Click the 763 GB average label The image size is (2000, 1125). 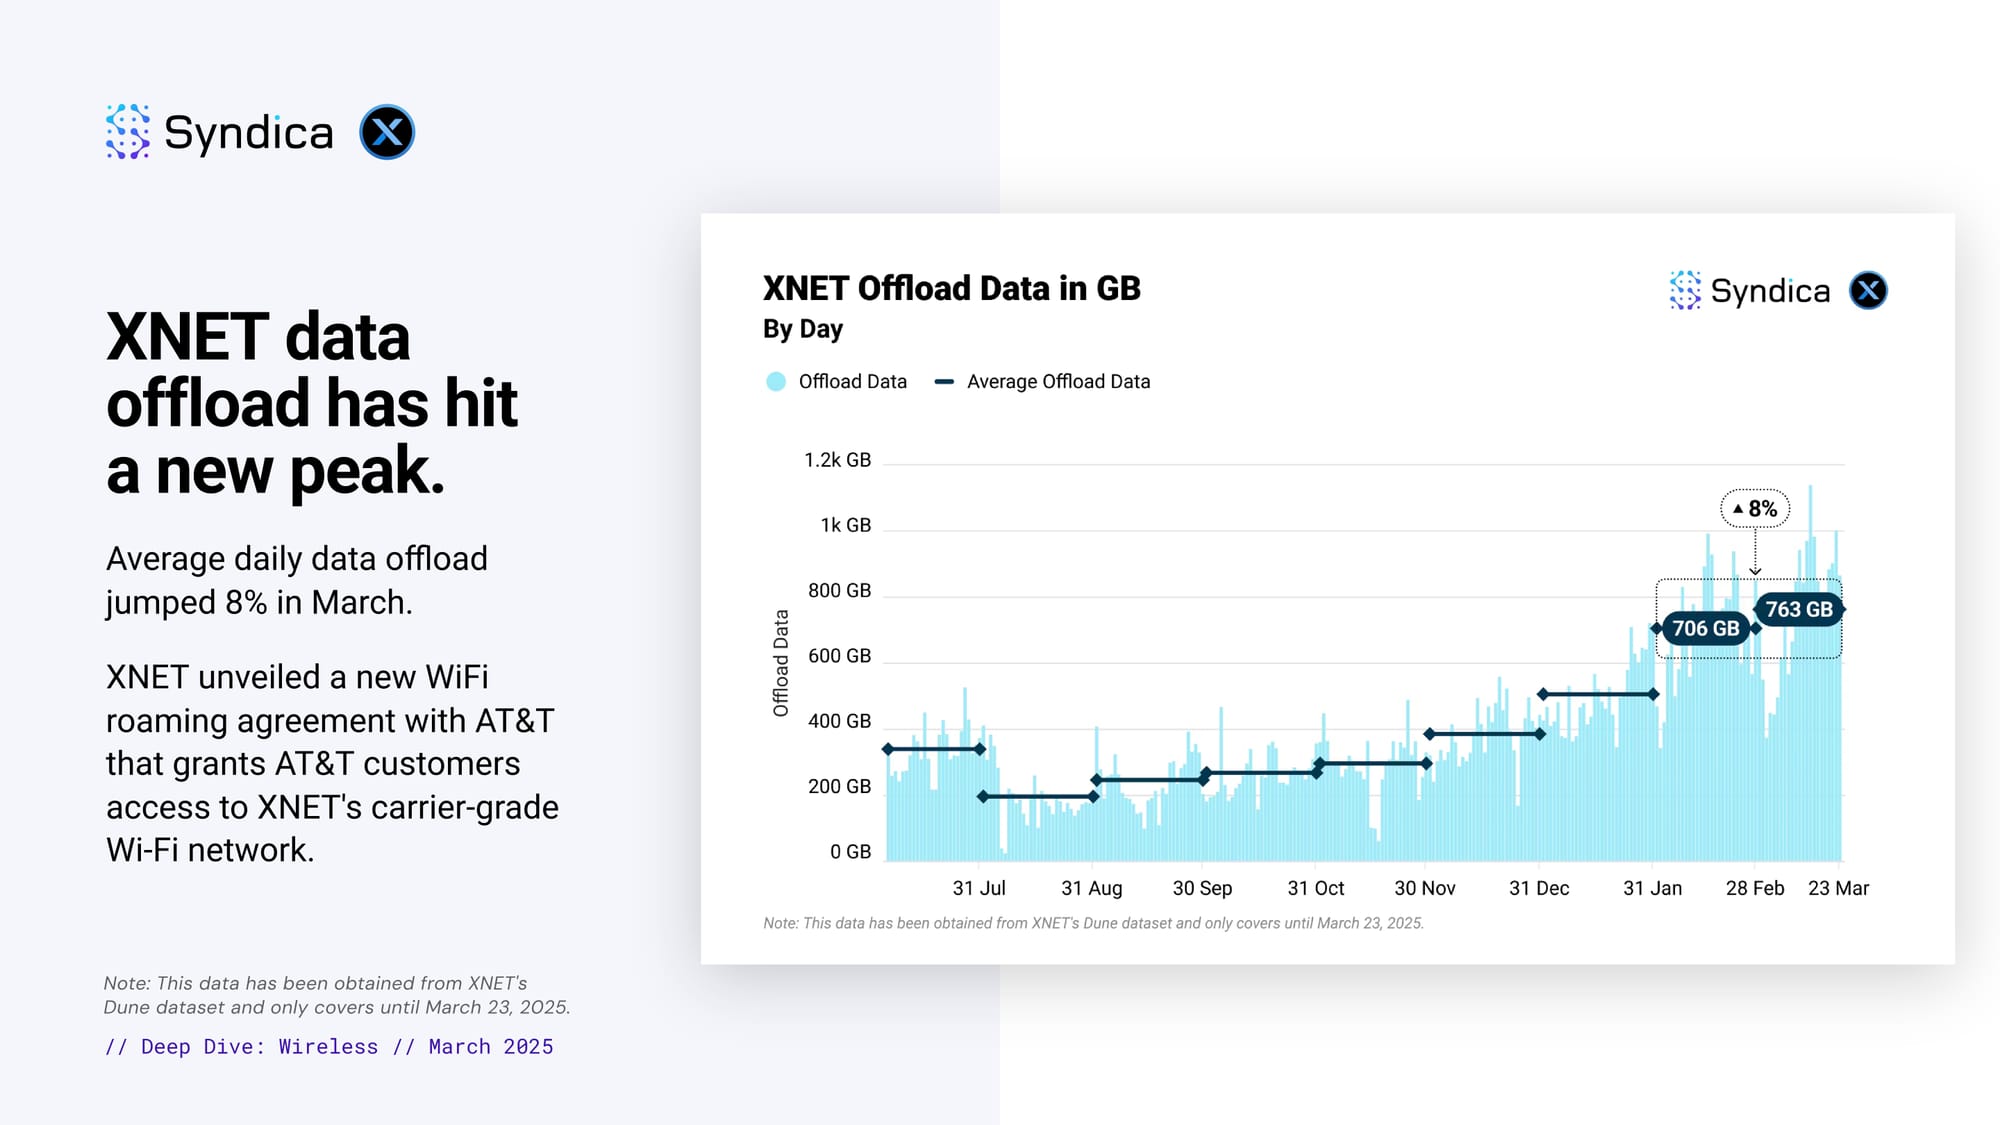coord(1798,609)
